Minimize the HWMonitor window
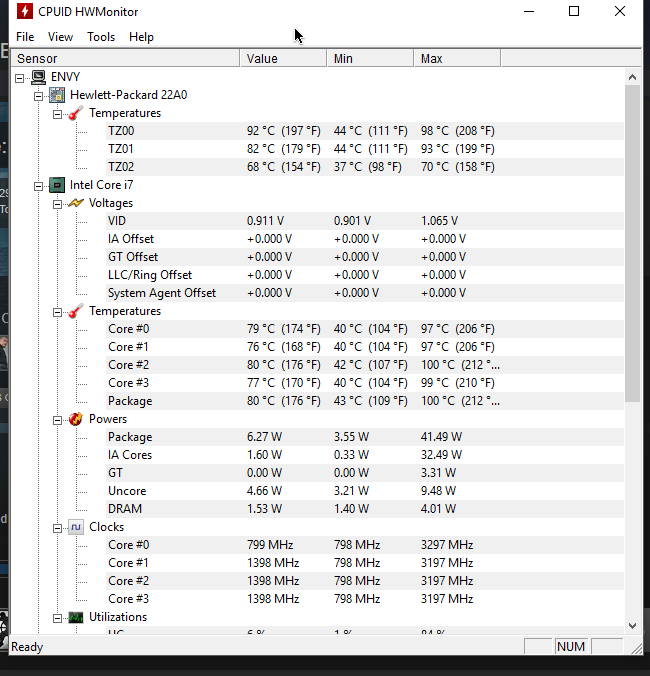This screenshot has height=676, width=650. [x=529, y=11]
